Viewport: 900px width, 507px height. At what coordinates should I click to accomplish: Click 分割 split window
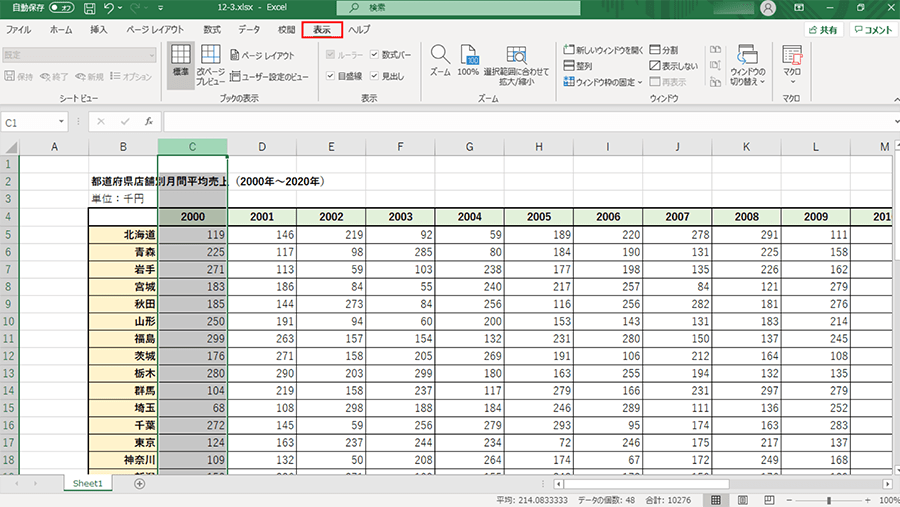[x=664, y=50]
